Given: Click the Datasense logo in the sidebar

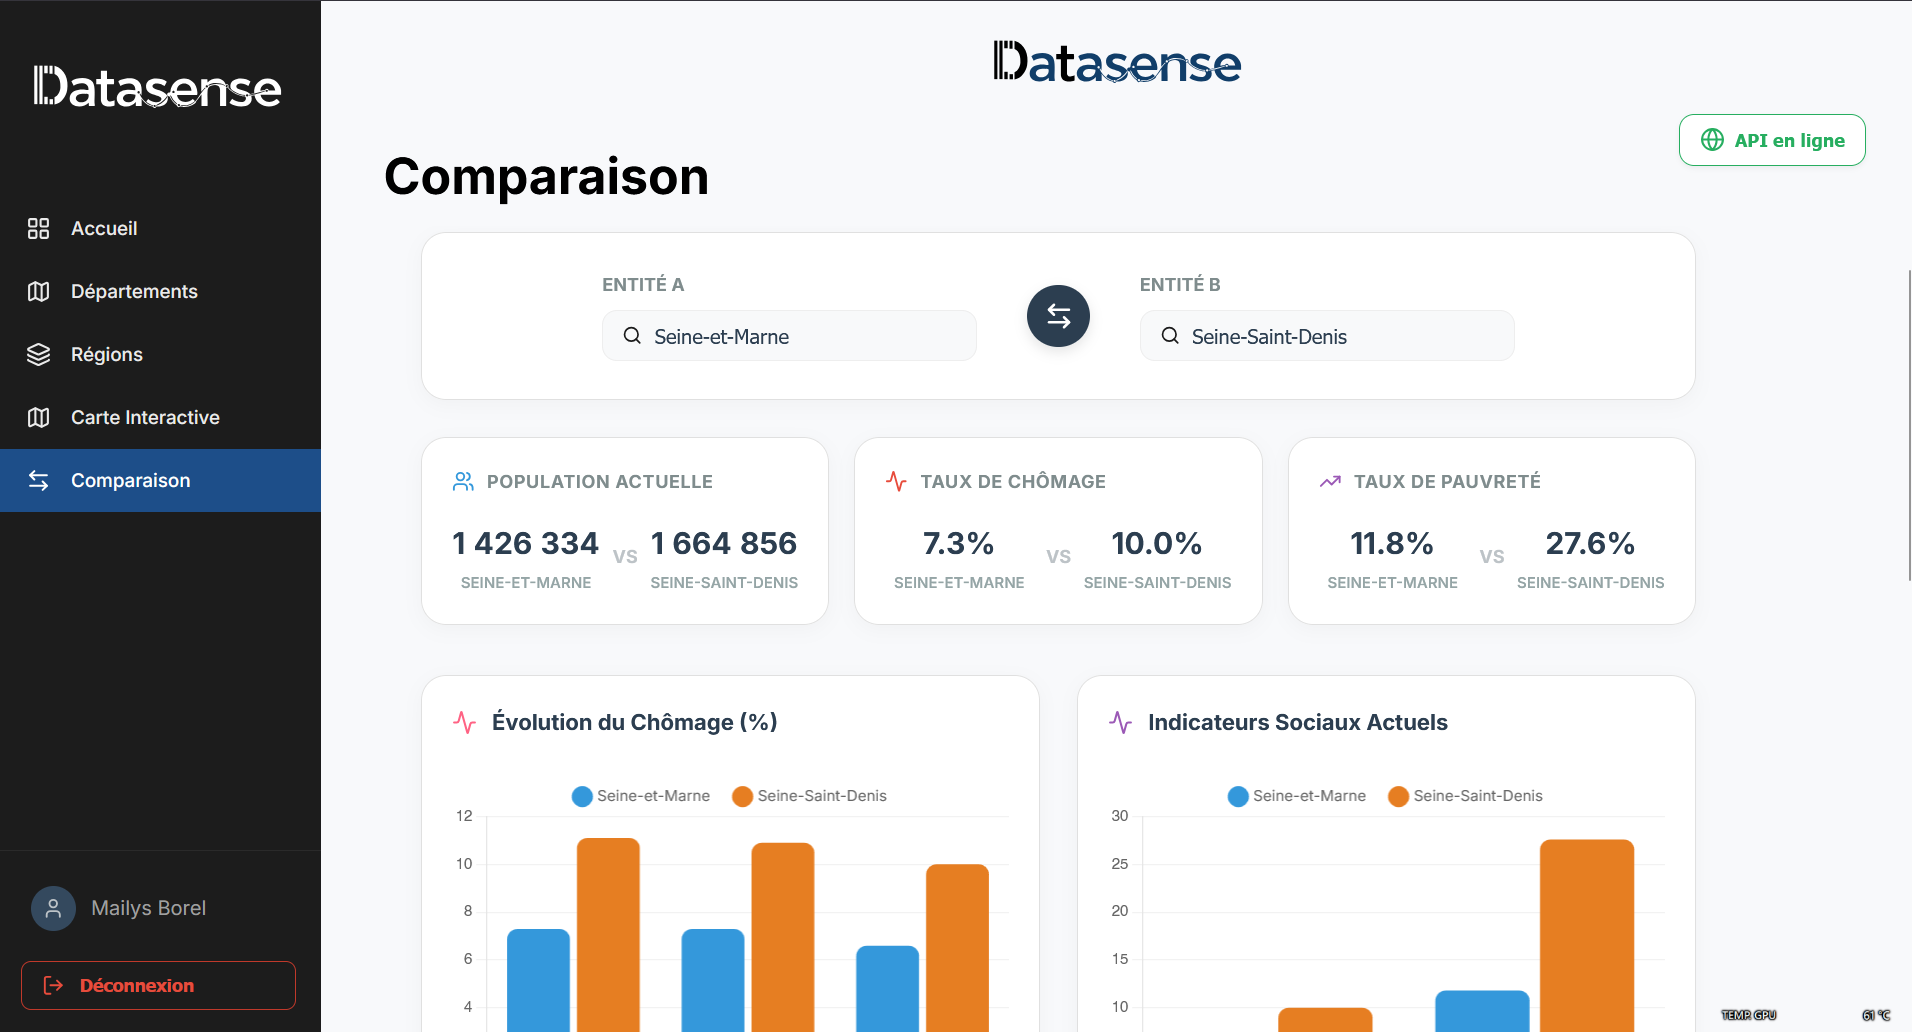Looking at the screenshot, I should [158, 87].
